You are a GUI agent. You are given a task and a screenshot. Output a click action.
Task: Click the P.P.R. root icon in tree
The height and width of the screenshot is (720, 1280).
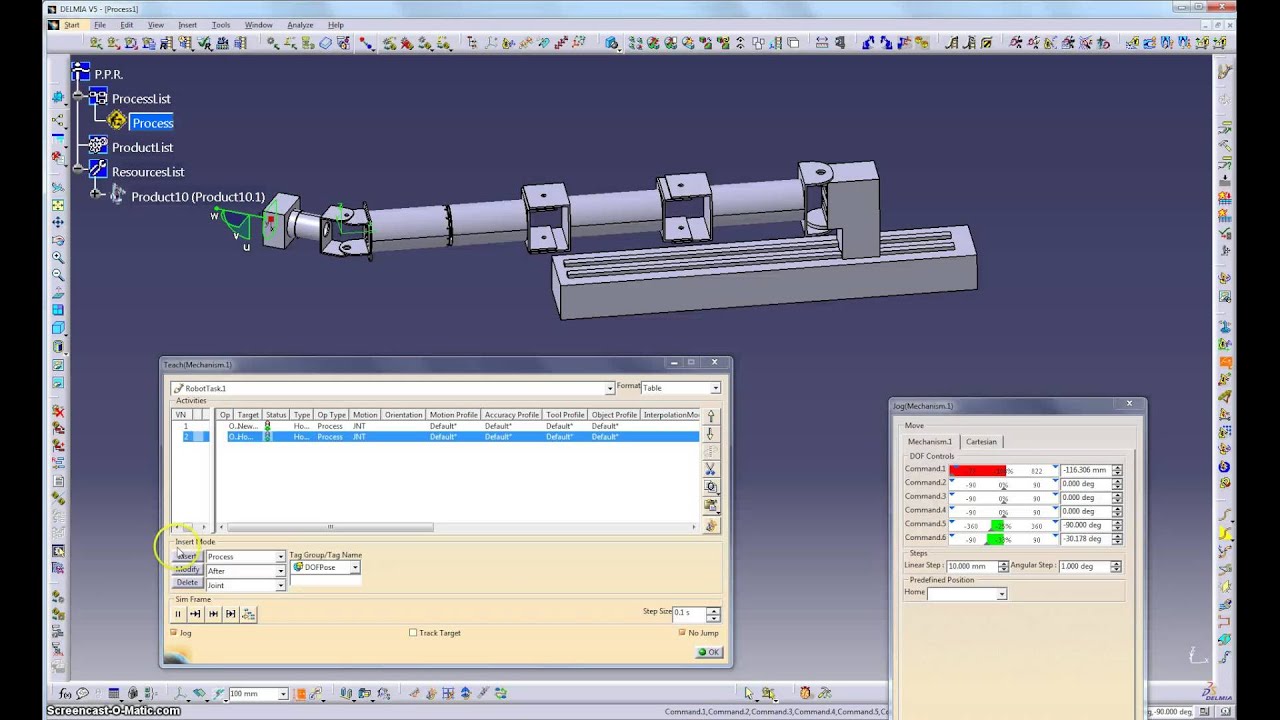tap(81, 73)
